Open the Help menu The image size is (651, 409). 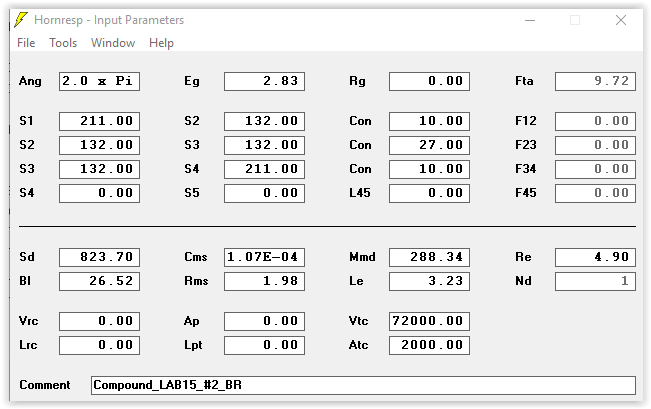pyautogui.click(x=161, y=43)
